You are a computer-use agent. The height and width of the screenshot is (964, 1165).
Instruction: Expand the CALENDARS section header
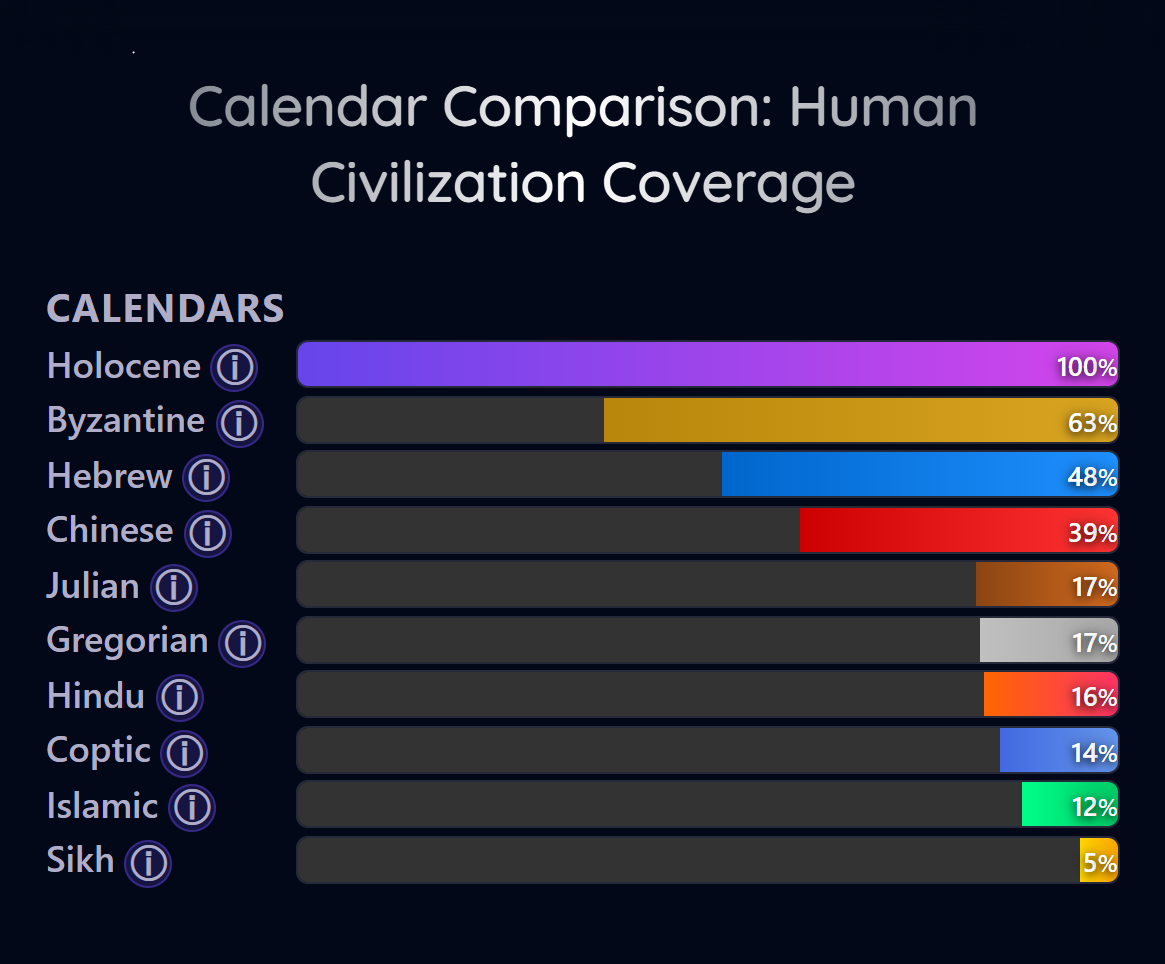pyautogui.click(x=165, y=310)
